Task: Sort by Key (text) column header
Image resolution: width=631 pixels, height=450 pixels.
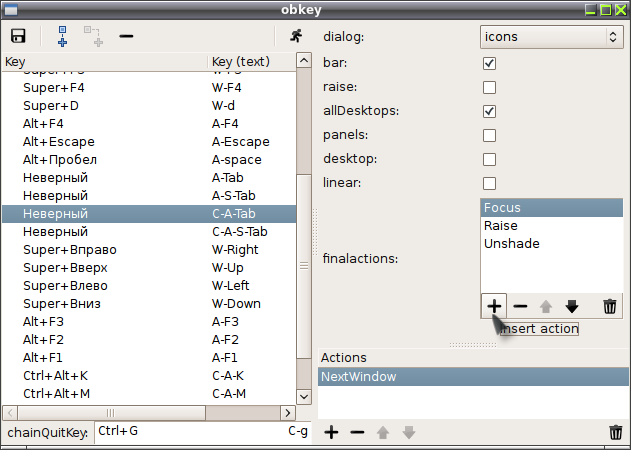Action: (252, 62)
